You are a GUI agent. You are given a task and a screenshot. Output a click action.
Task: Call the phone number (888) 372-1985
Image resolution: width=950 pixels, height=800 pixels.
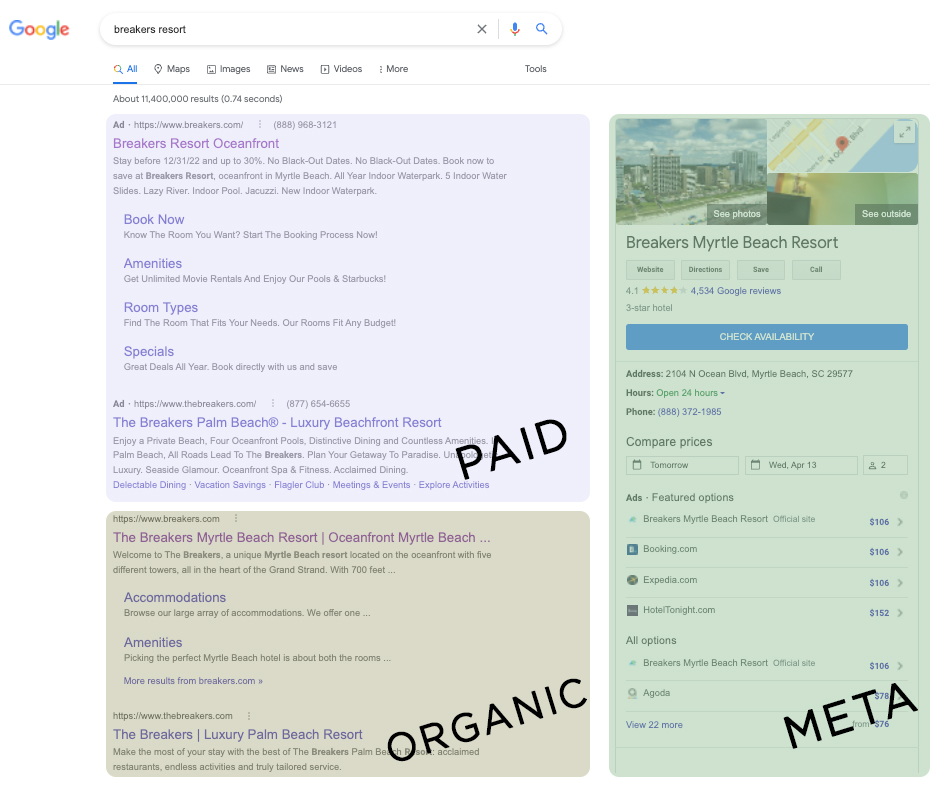(689, 412)
